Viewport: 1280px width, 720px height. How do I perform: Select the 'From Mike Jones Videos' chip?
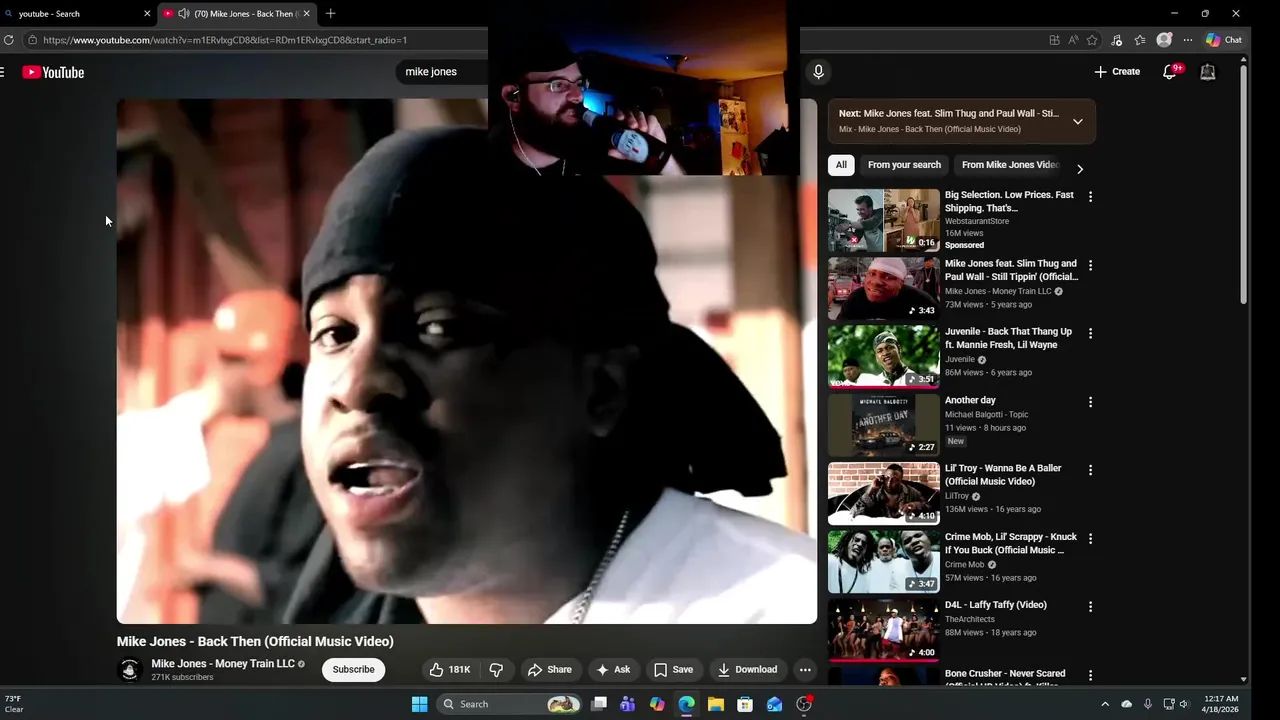[1009, 165]
